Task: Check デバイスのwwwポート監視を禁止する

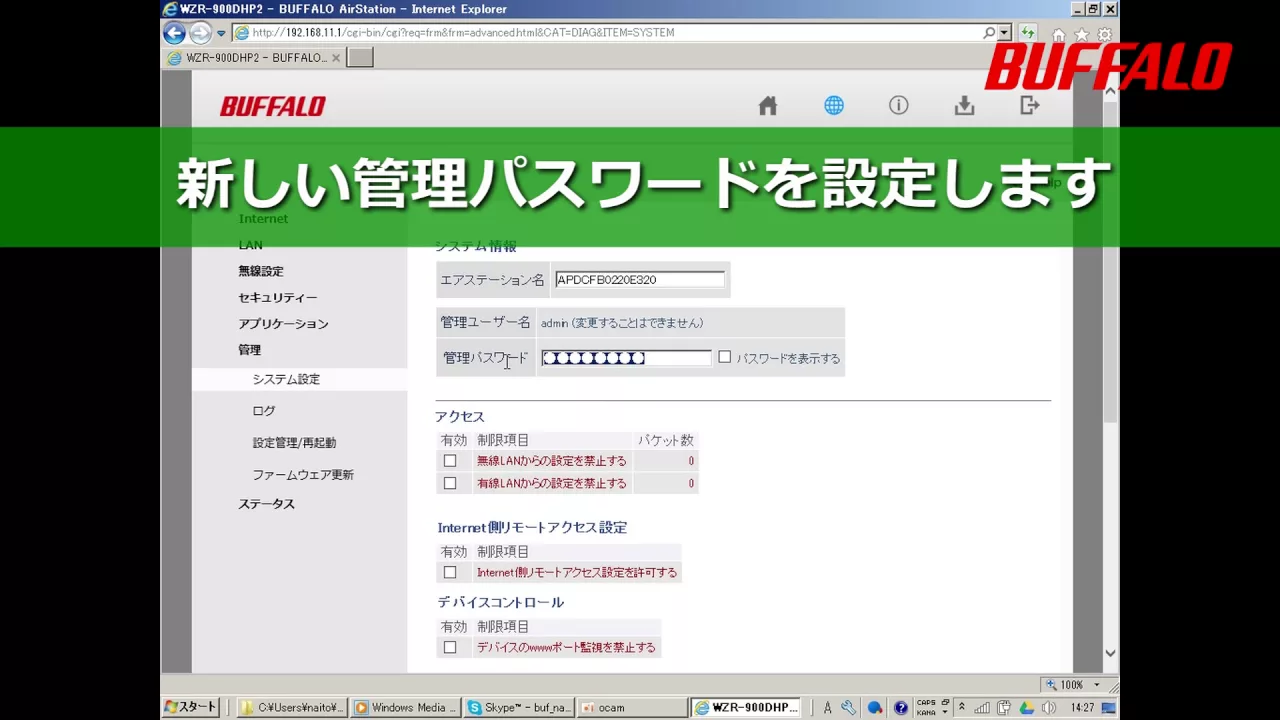Action: pyautogui.click(x=450, y=648)
